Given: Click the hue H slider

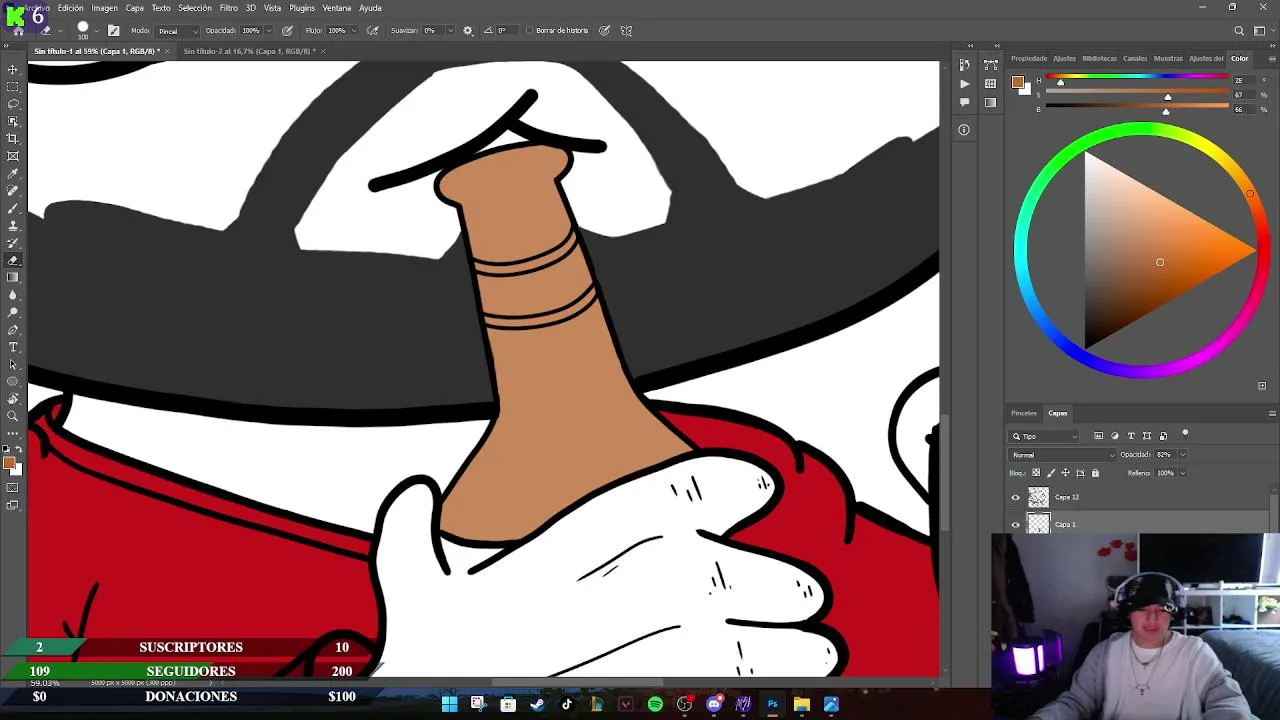Looking at the screenshot, I should coord(1137,78).
